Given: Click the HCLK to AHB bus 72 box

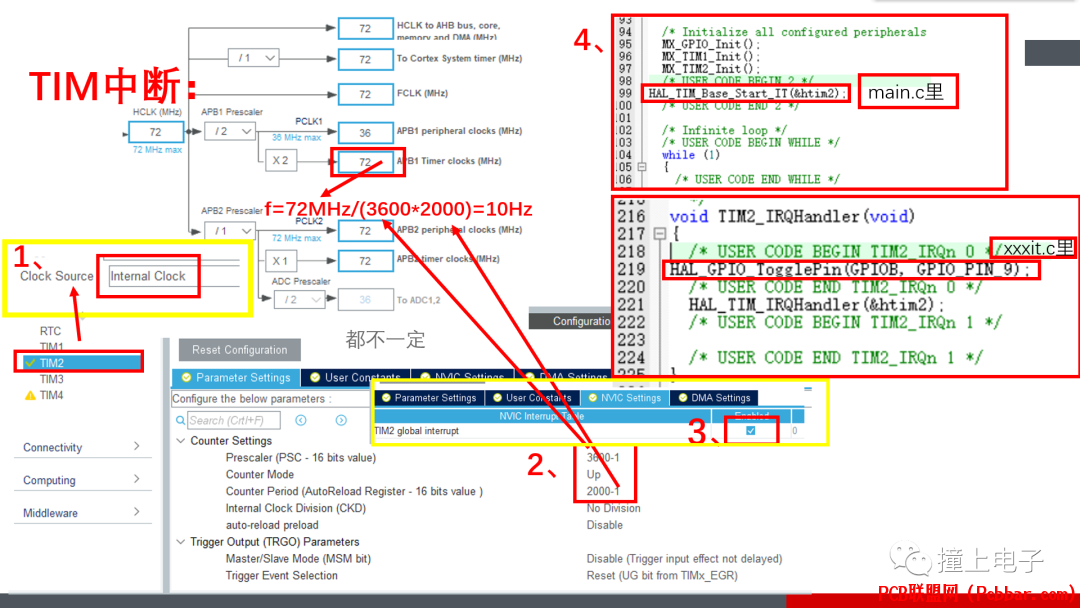Looking at the screenshot, I should [x=365, y=28].
